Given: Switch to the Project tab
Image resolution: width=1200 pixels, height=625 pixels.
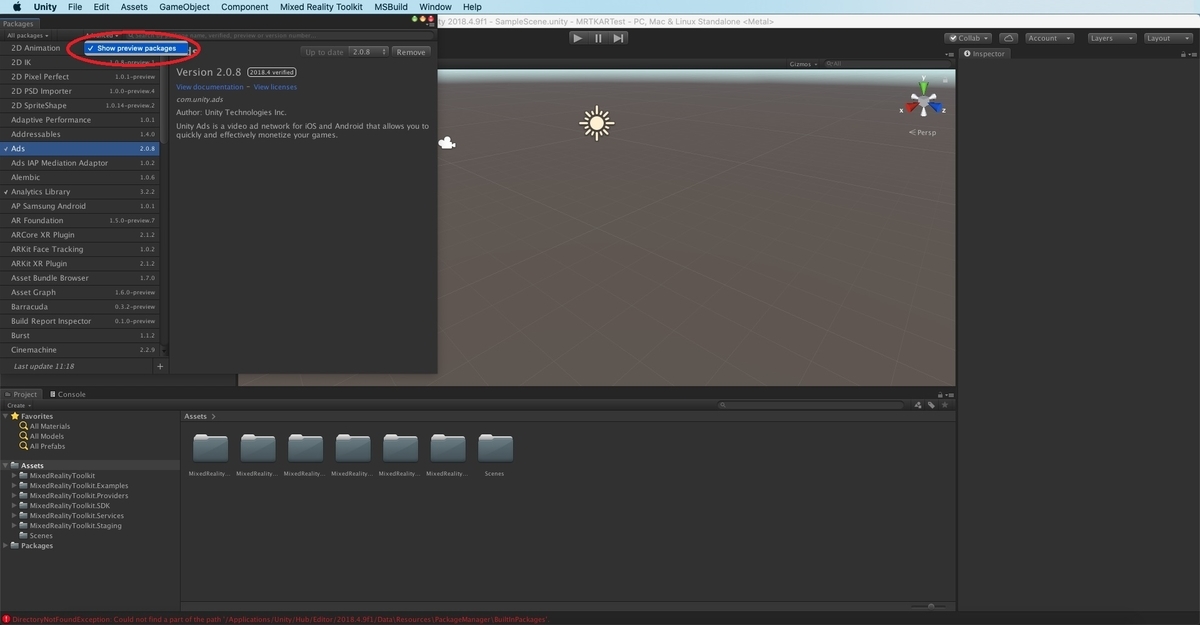Looking at the screenshot, I should [x=21, y=394].
